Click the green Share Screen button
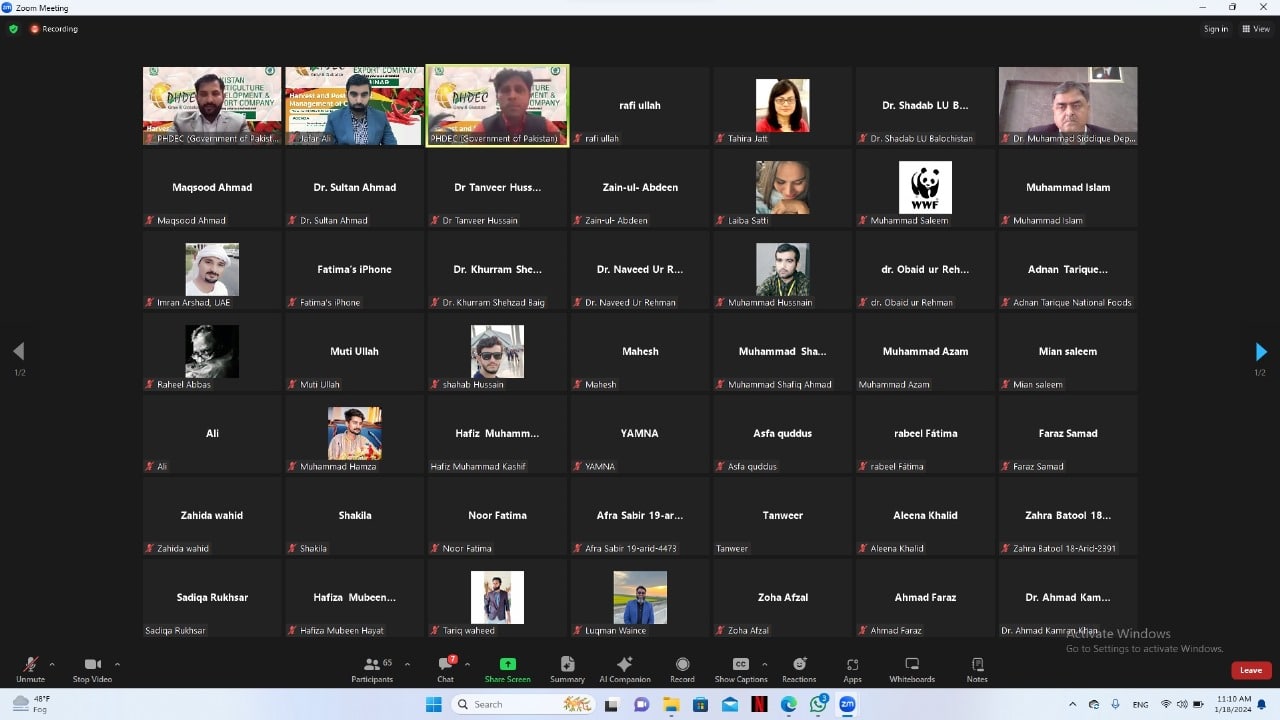Screen dimensions: 1280x720 point(507,669)
